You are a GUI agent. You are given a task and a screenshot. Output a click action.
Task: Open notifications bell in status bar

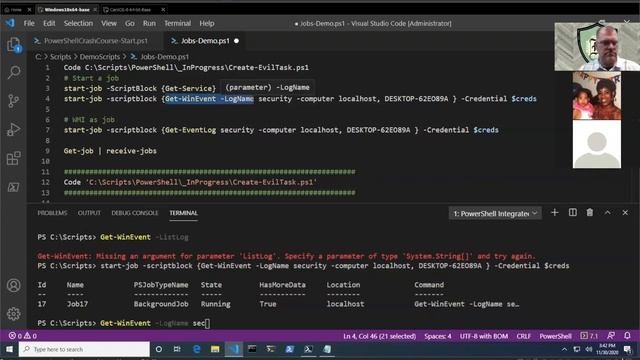click(627, 336)
